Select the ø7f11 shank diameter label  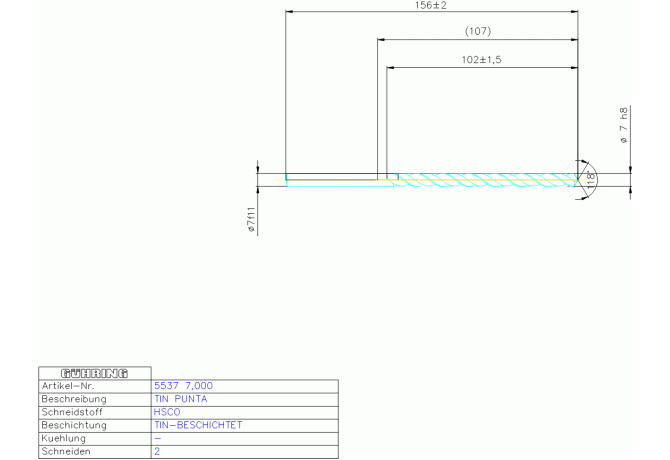click(251, 221)
